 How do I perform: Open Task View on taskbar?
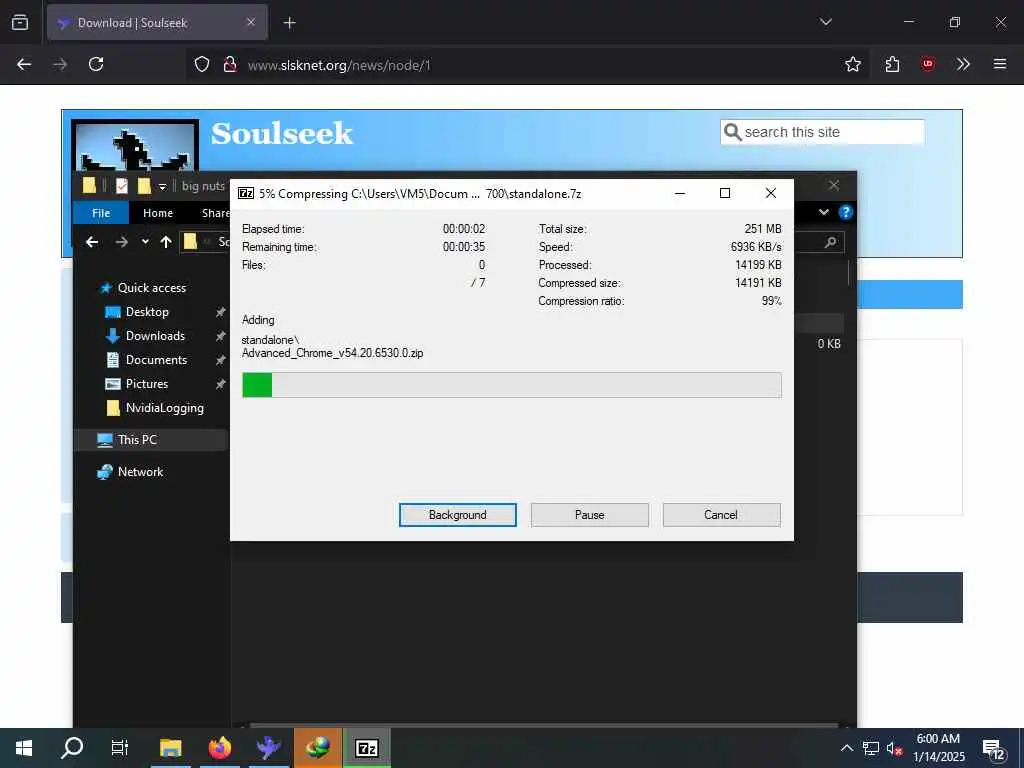(x=120, y=748)
